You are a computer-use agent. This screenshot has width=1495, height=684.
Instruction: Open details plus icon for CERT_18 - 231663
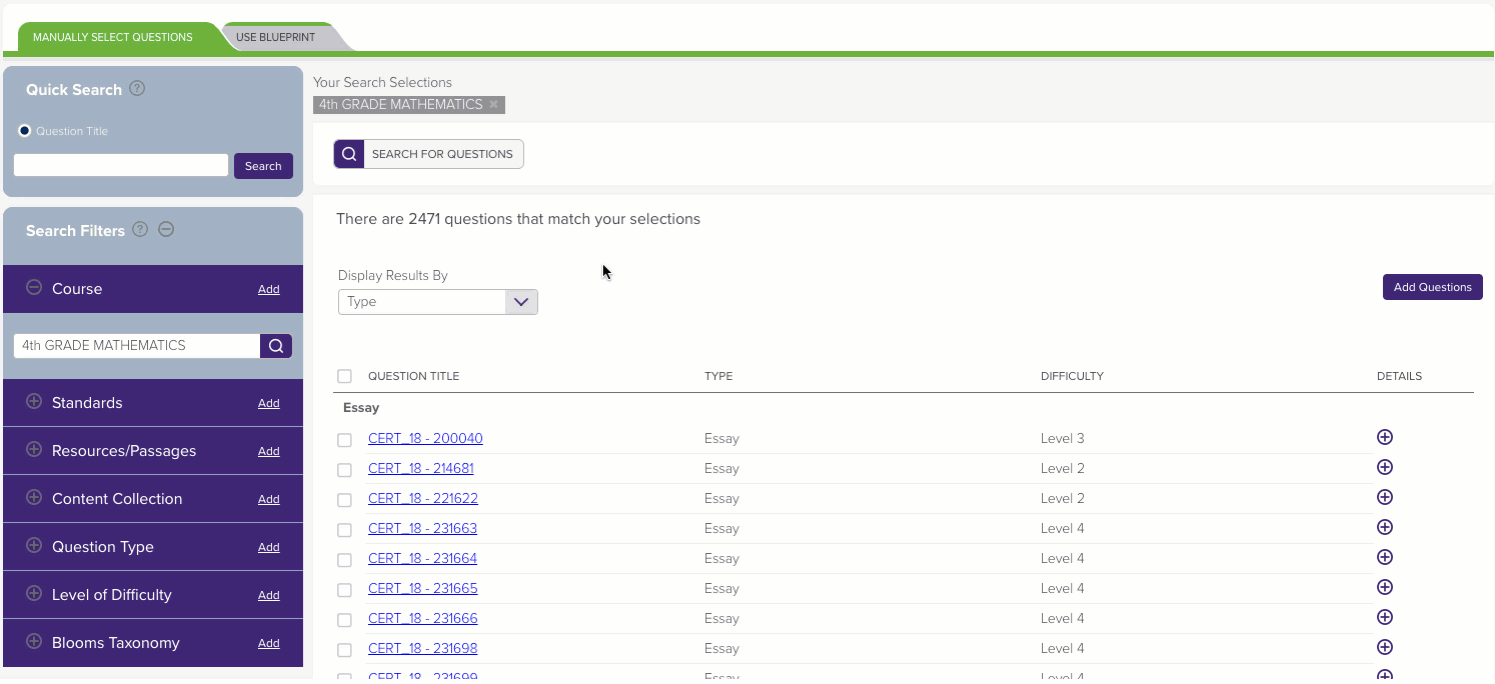(1385, 527)
